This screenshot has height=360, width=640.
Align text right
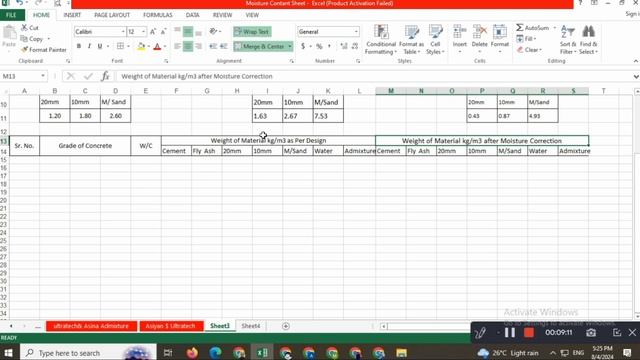coord(198,46)
